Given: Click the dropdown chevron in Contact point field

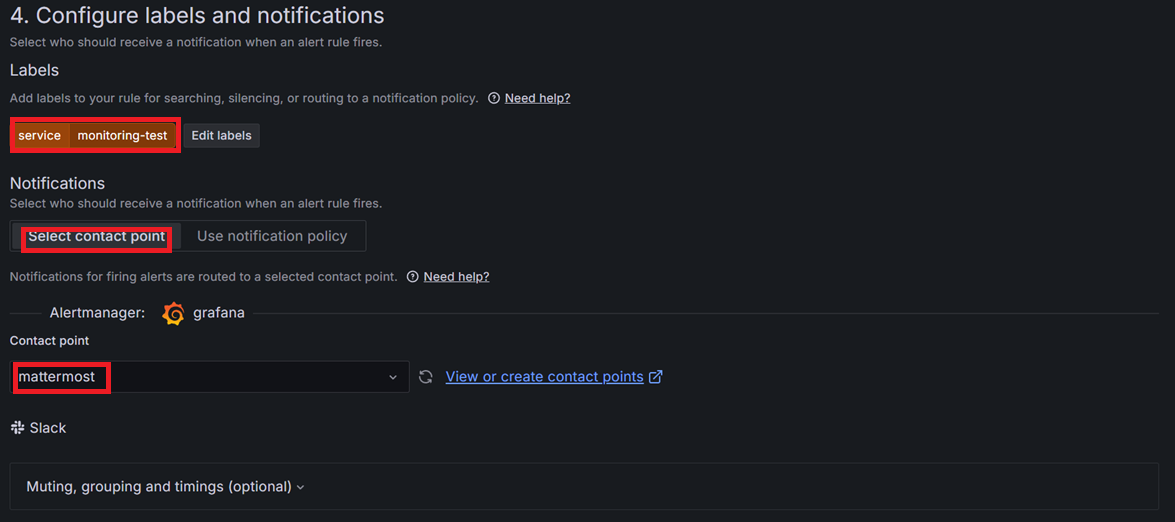Looking at the screenshot, I should 393,377.
